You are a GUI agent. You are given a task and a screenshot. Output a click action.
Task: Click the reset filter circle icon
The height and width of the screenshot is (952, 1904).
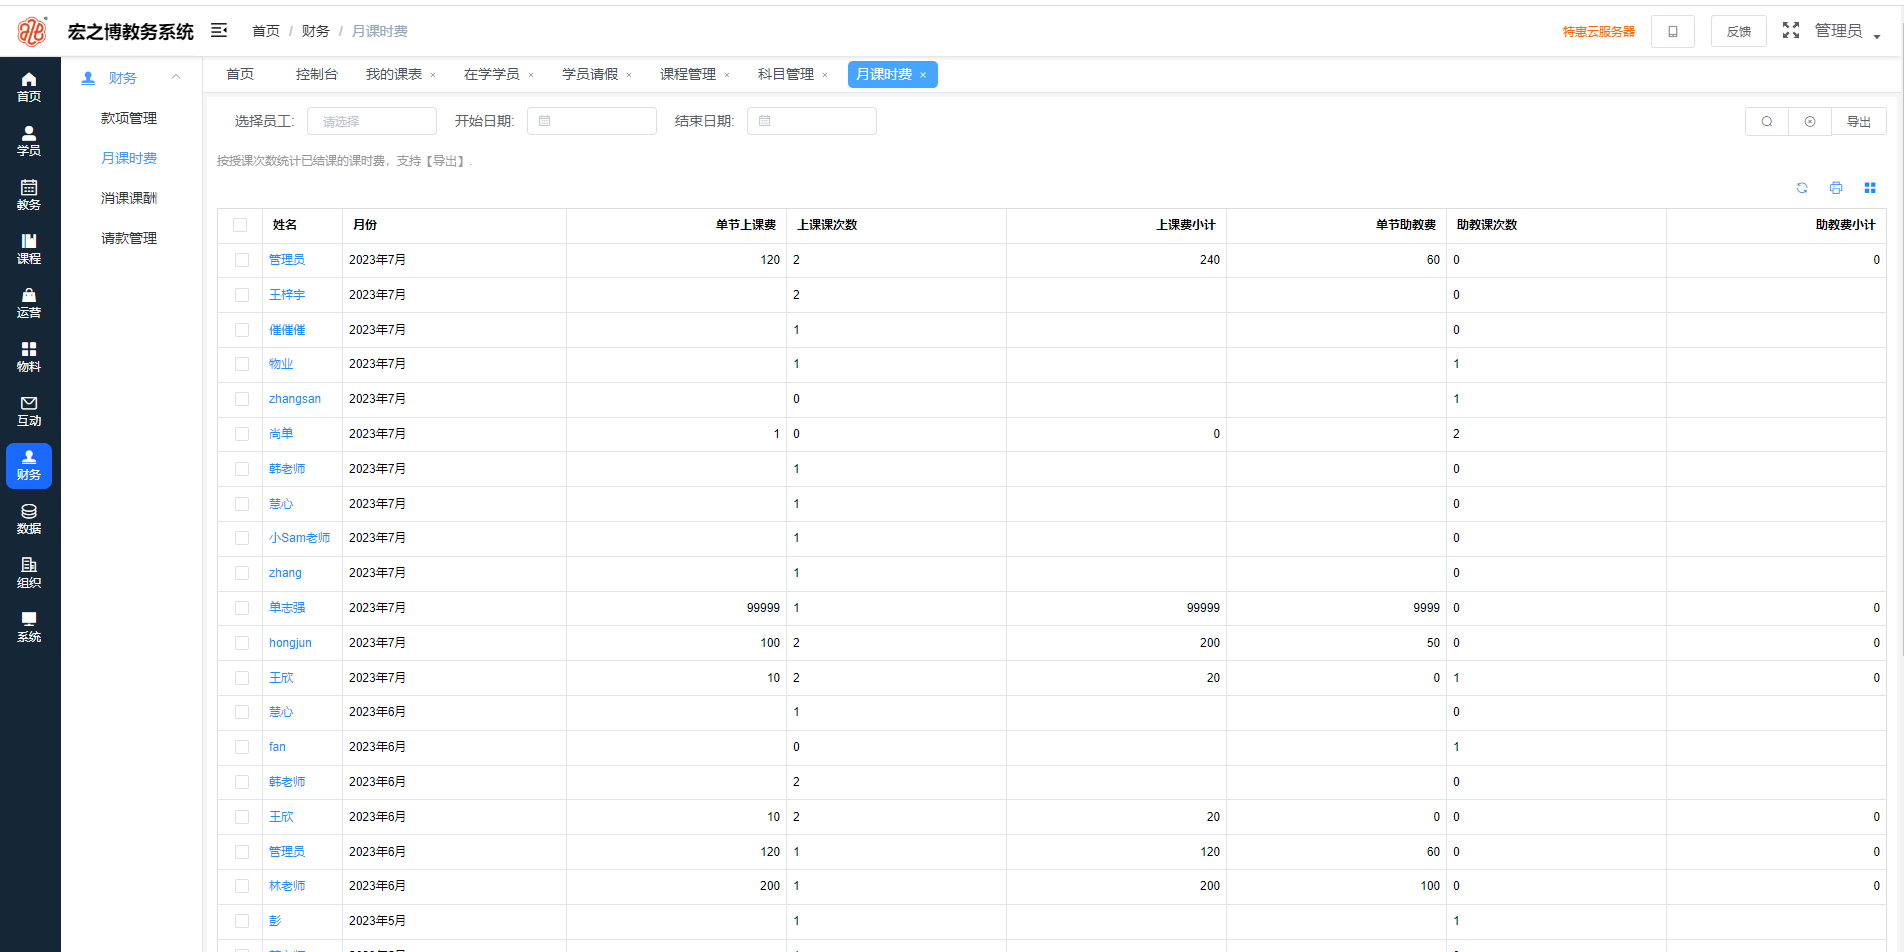coord(1810,122)
